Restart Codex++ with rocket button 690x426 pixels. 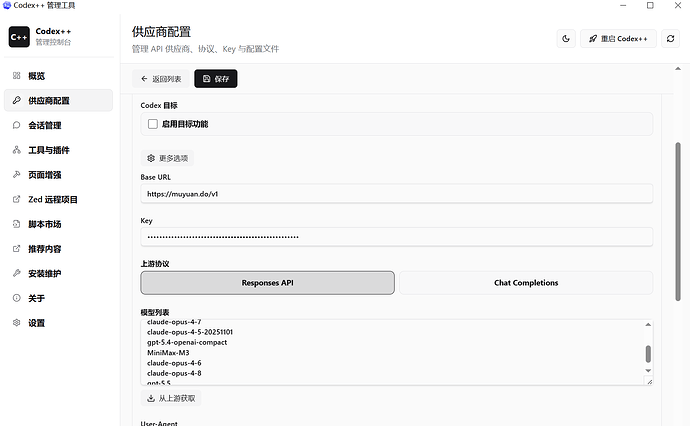click(618, 39)
